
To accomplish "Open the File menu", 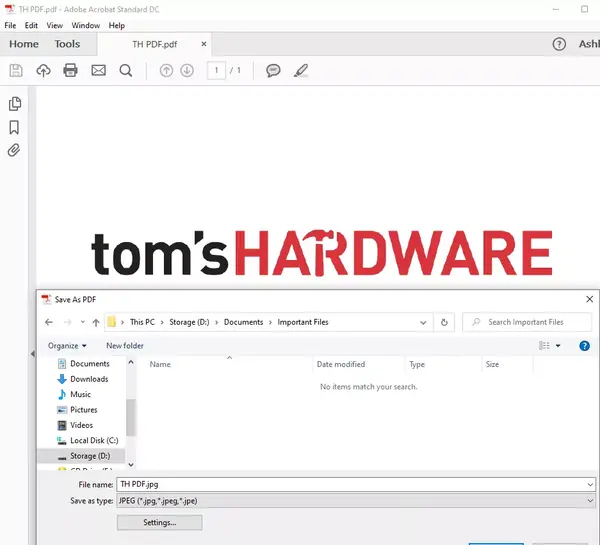I will (x=10, y=26).
